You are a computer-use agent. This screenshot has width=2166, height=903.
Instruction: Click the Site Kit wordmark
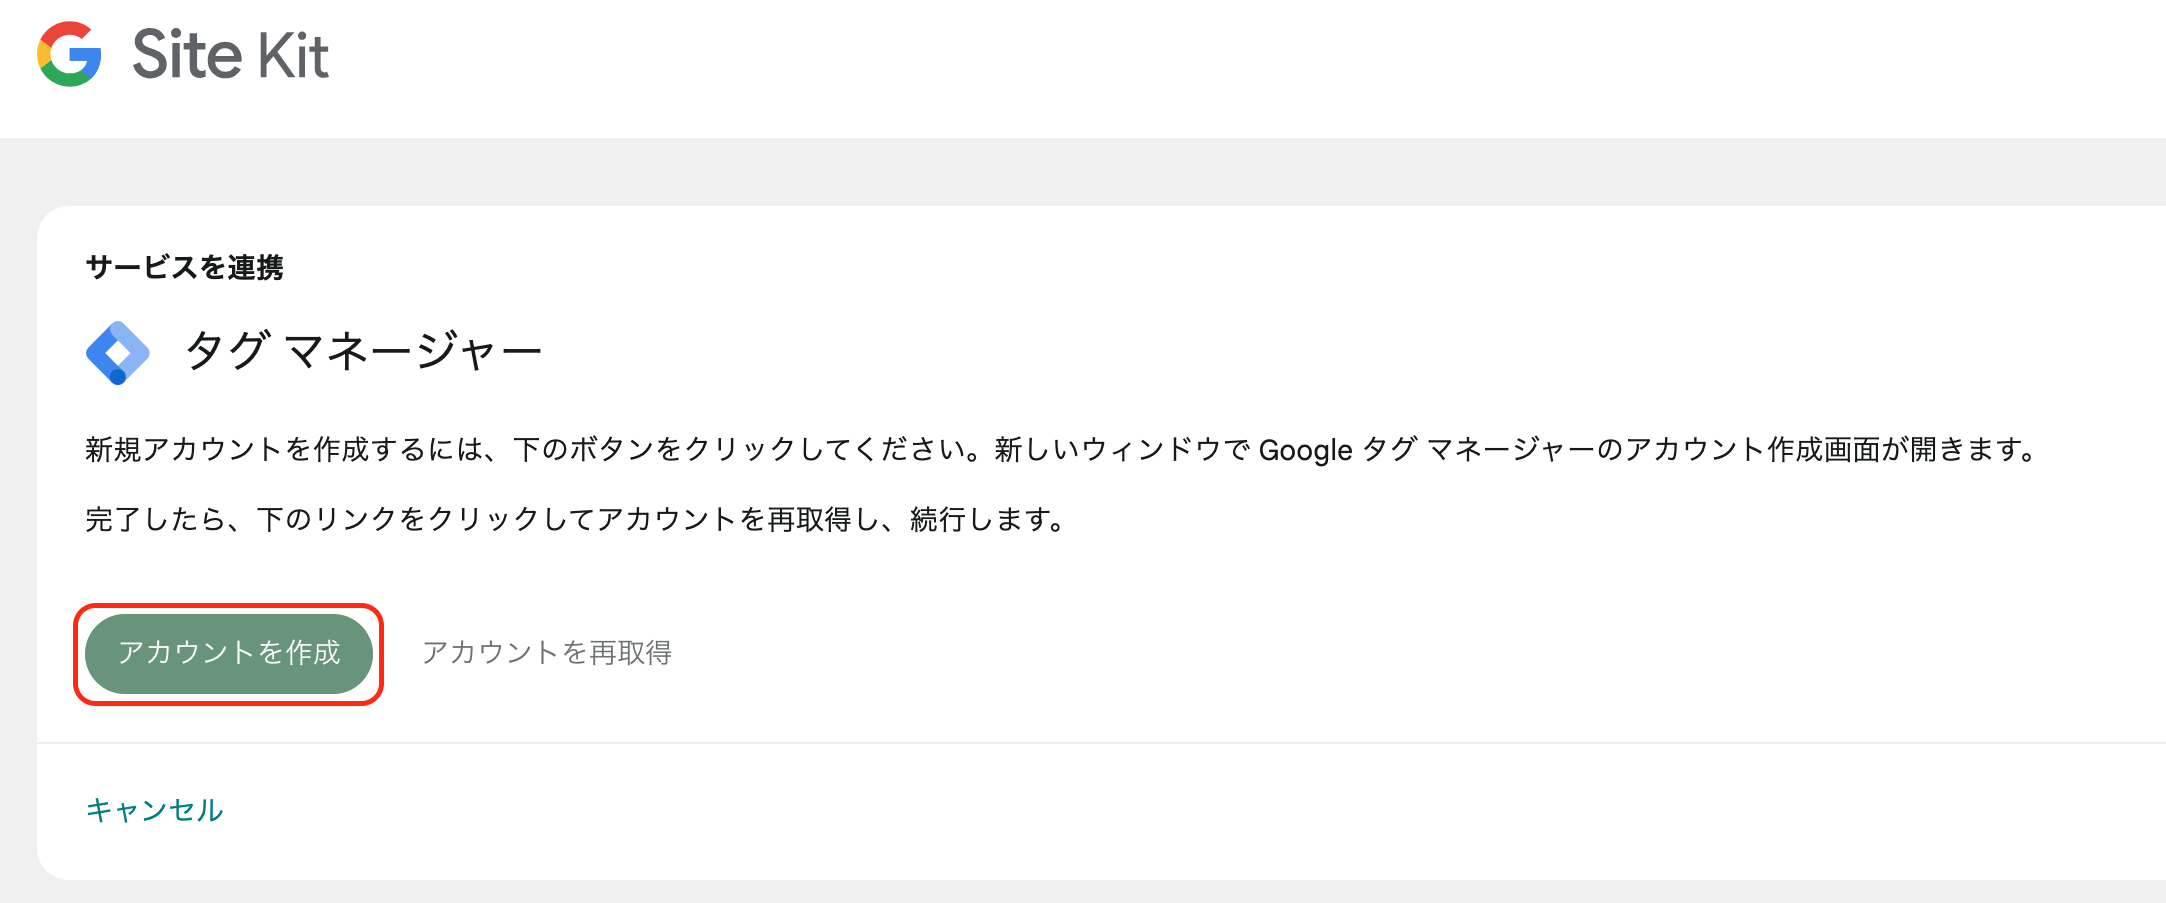click(x=230, y=54)
